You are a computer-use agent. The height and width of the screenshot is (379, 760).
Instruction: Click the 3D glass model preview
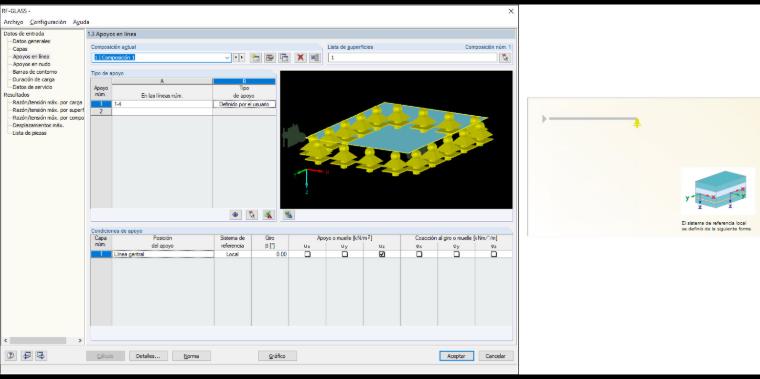[396, 140]
